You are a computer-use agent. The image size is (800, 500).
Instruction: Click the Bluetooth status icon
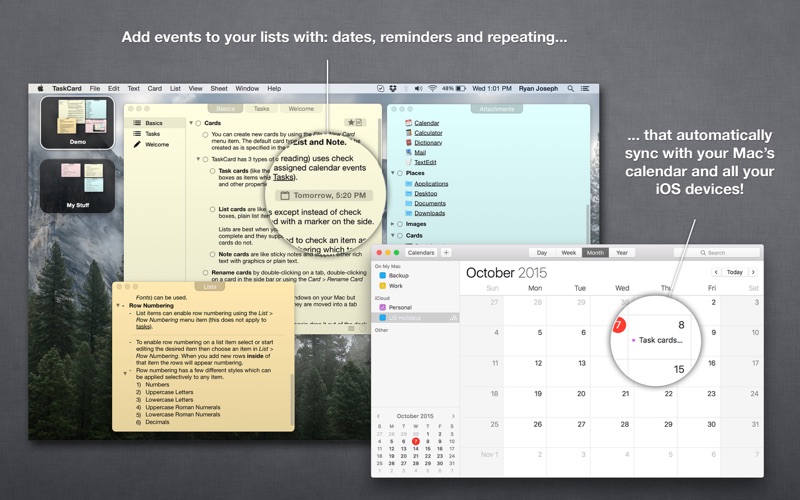coord(406,88)
